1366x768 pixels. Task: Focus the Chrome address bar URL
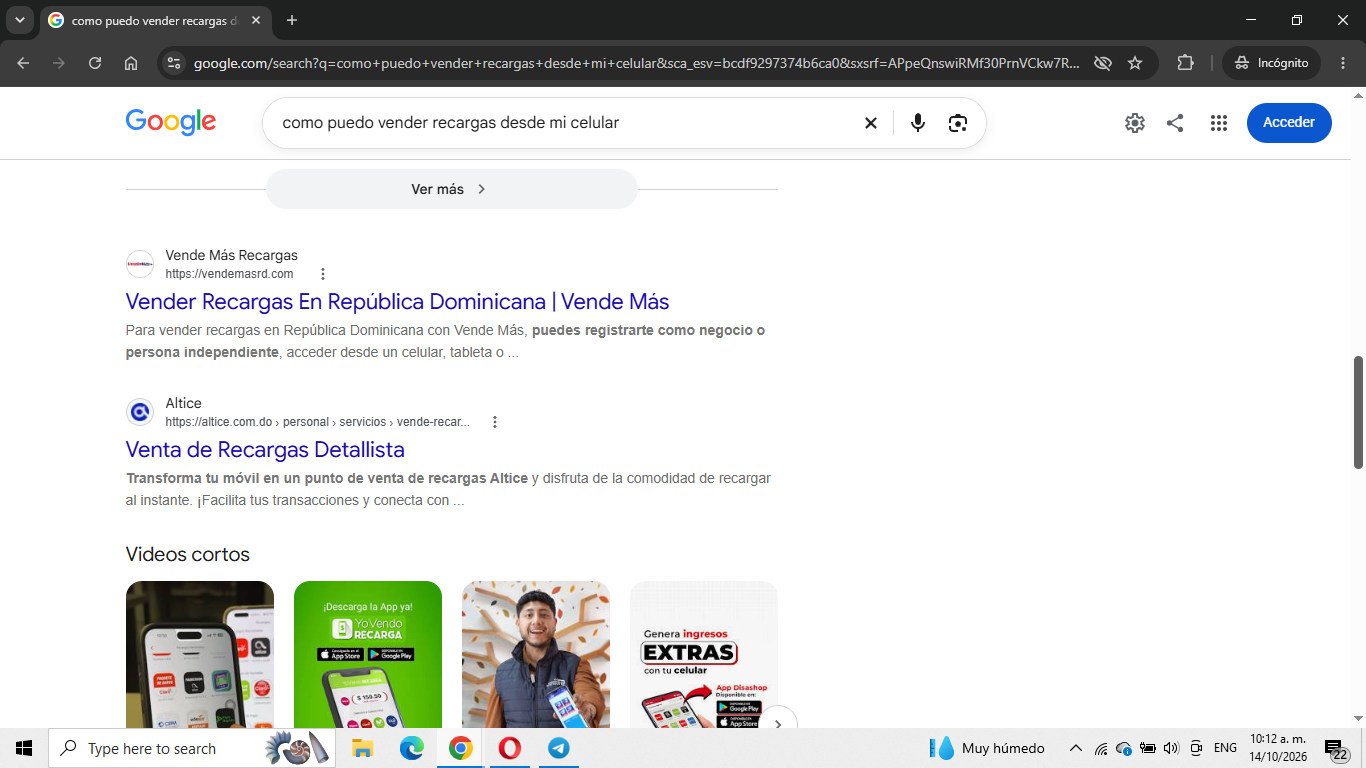637,63
